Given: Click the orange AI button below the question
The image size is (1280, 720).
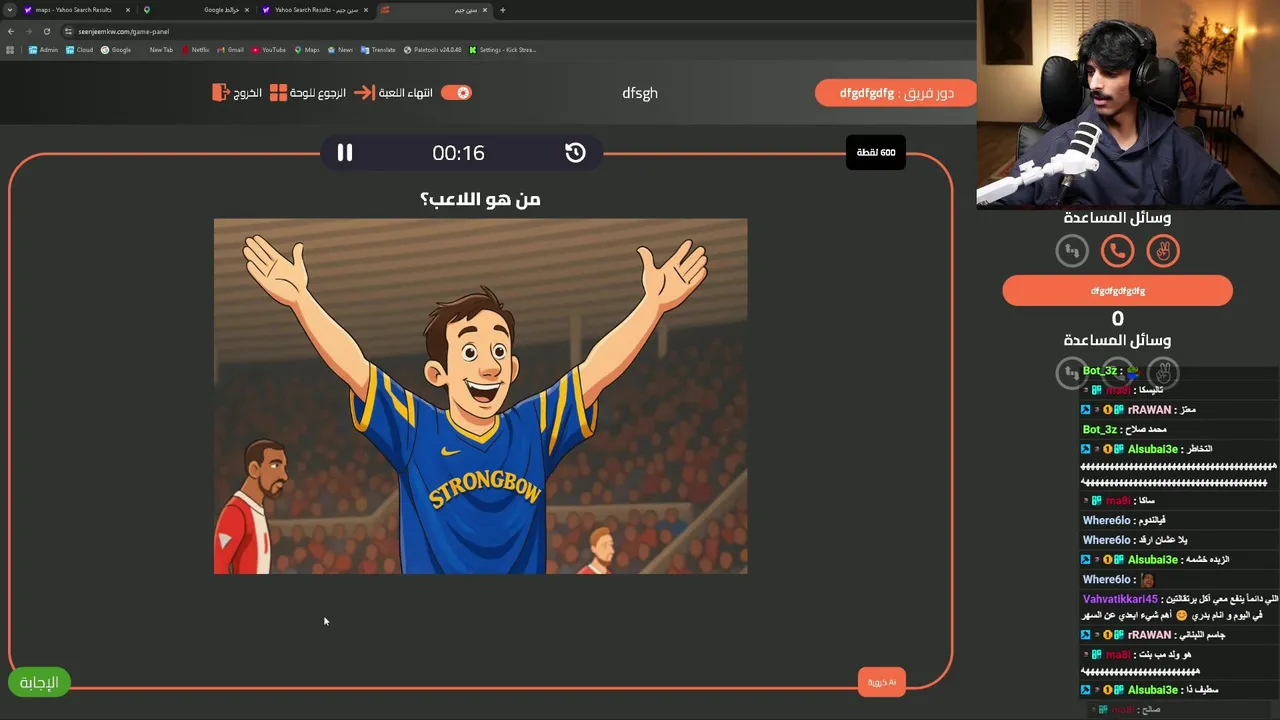Looking at the screenshot, I should pyautogui.click(x=881, y=682).
